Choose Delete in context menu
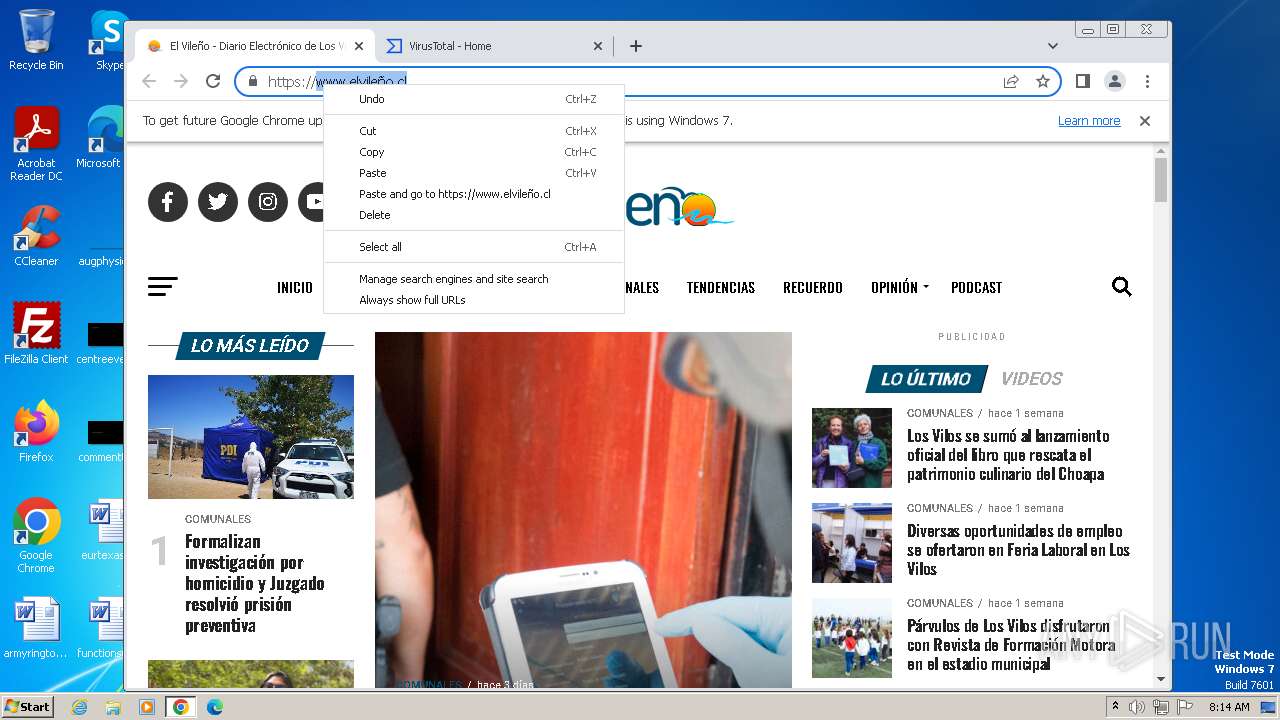This screenshot has height=720, width=1280. (474, 215)
